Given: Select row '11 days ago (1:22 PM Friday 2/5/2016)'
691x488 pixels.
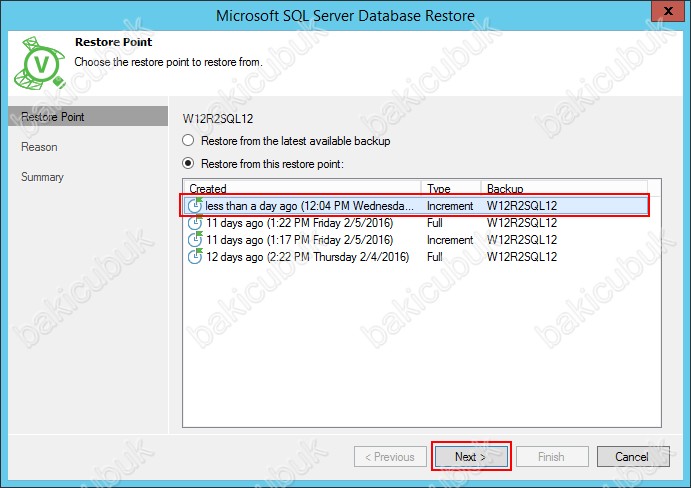Looking at the screenshot, I should [415, 223].
